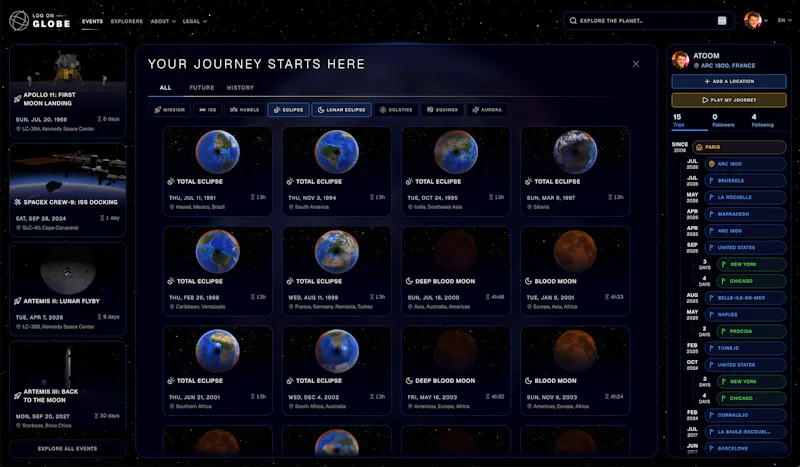
Task: Click the flag icon in the Naples entry
Action: pyautogui.click(x=711, y=314)
